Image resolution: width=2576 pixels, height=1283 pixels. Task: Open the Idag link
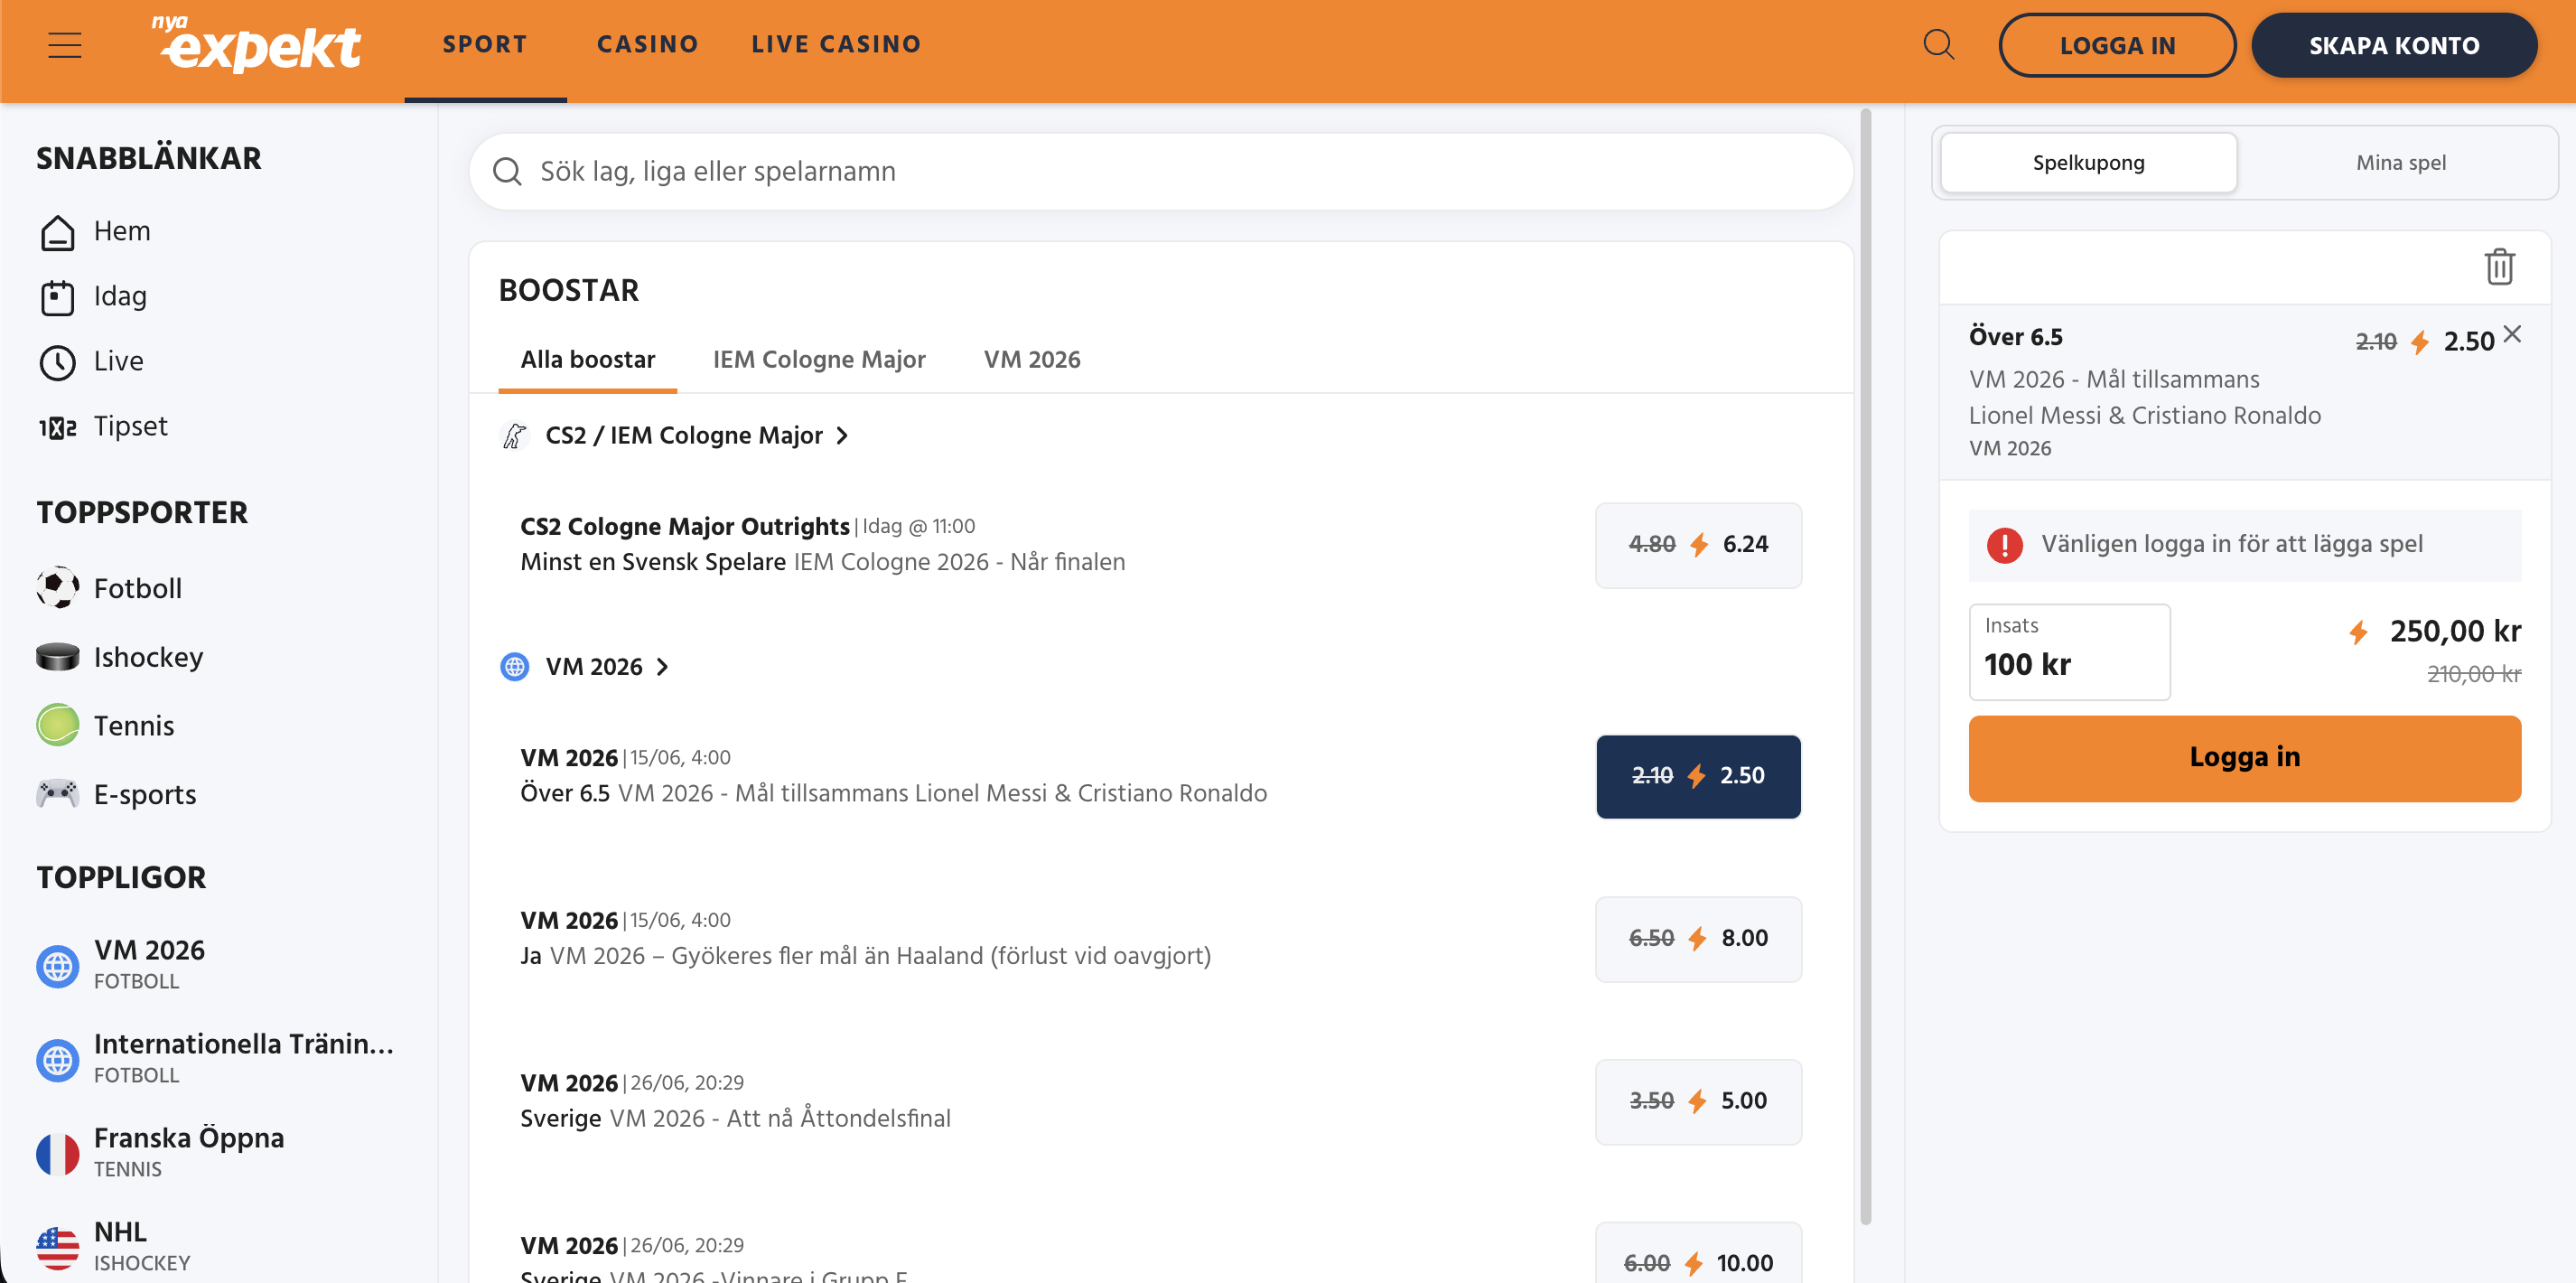pyautogui.click(x=120, y=297)
